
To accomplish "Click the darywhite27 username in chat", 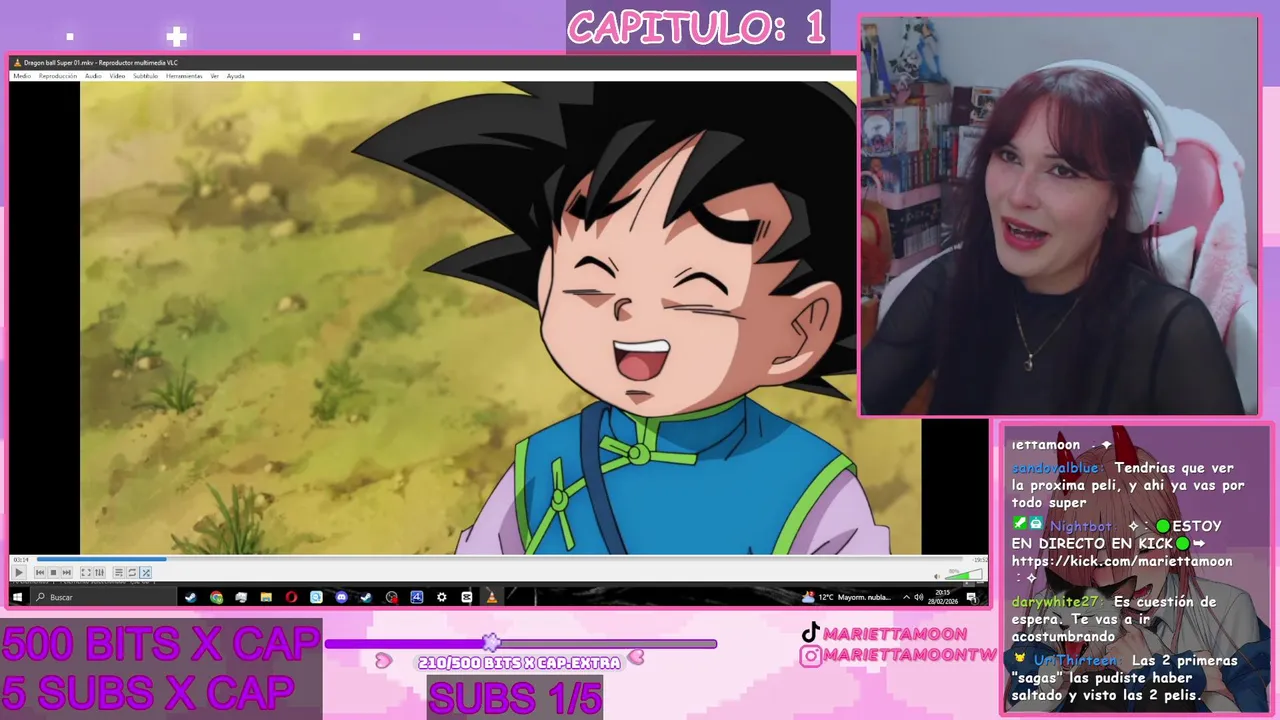I will [1053, 602].
